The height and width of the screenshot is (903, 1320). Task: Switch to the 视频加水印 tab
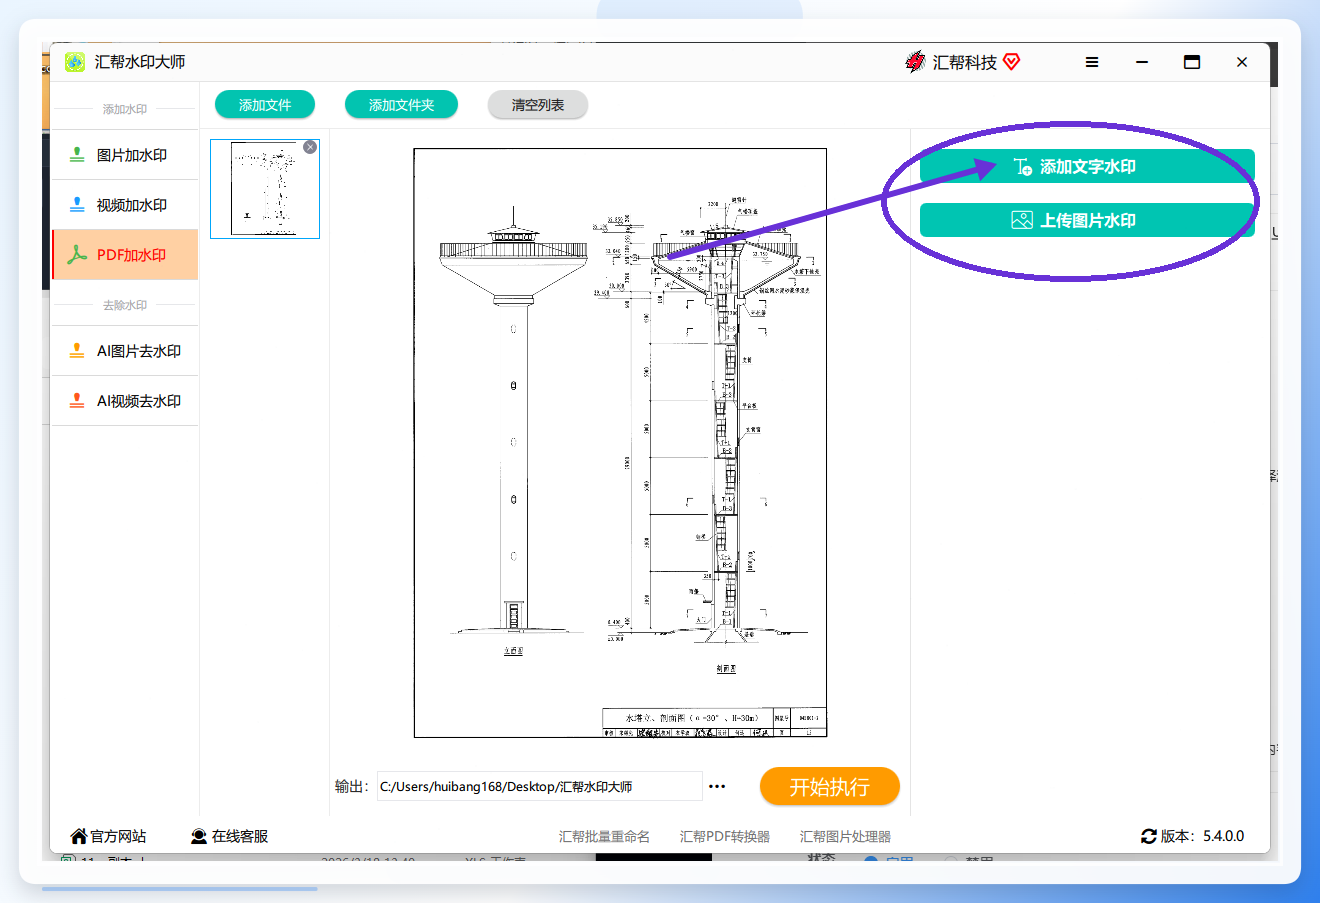[x=125, y=205]
